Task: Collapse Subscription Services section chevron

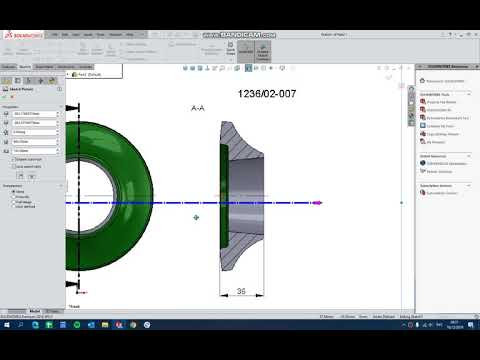Action: pyautogui.click(x=469, y=186)
